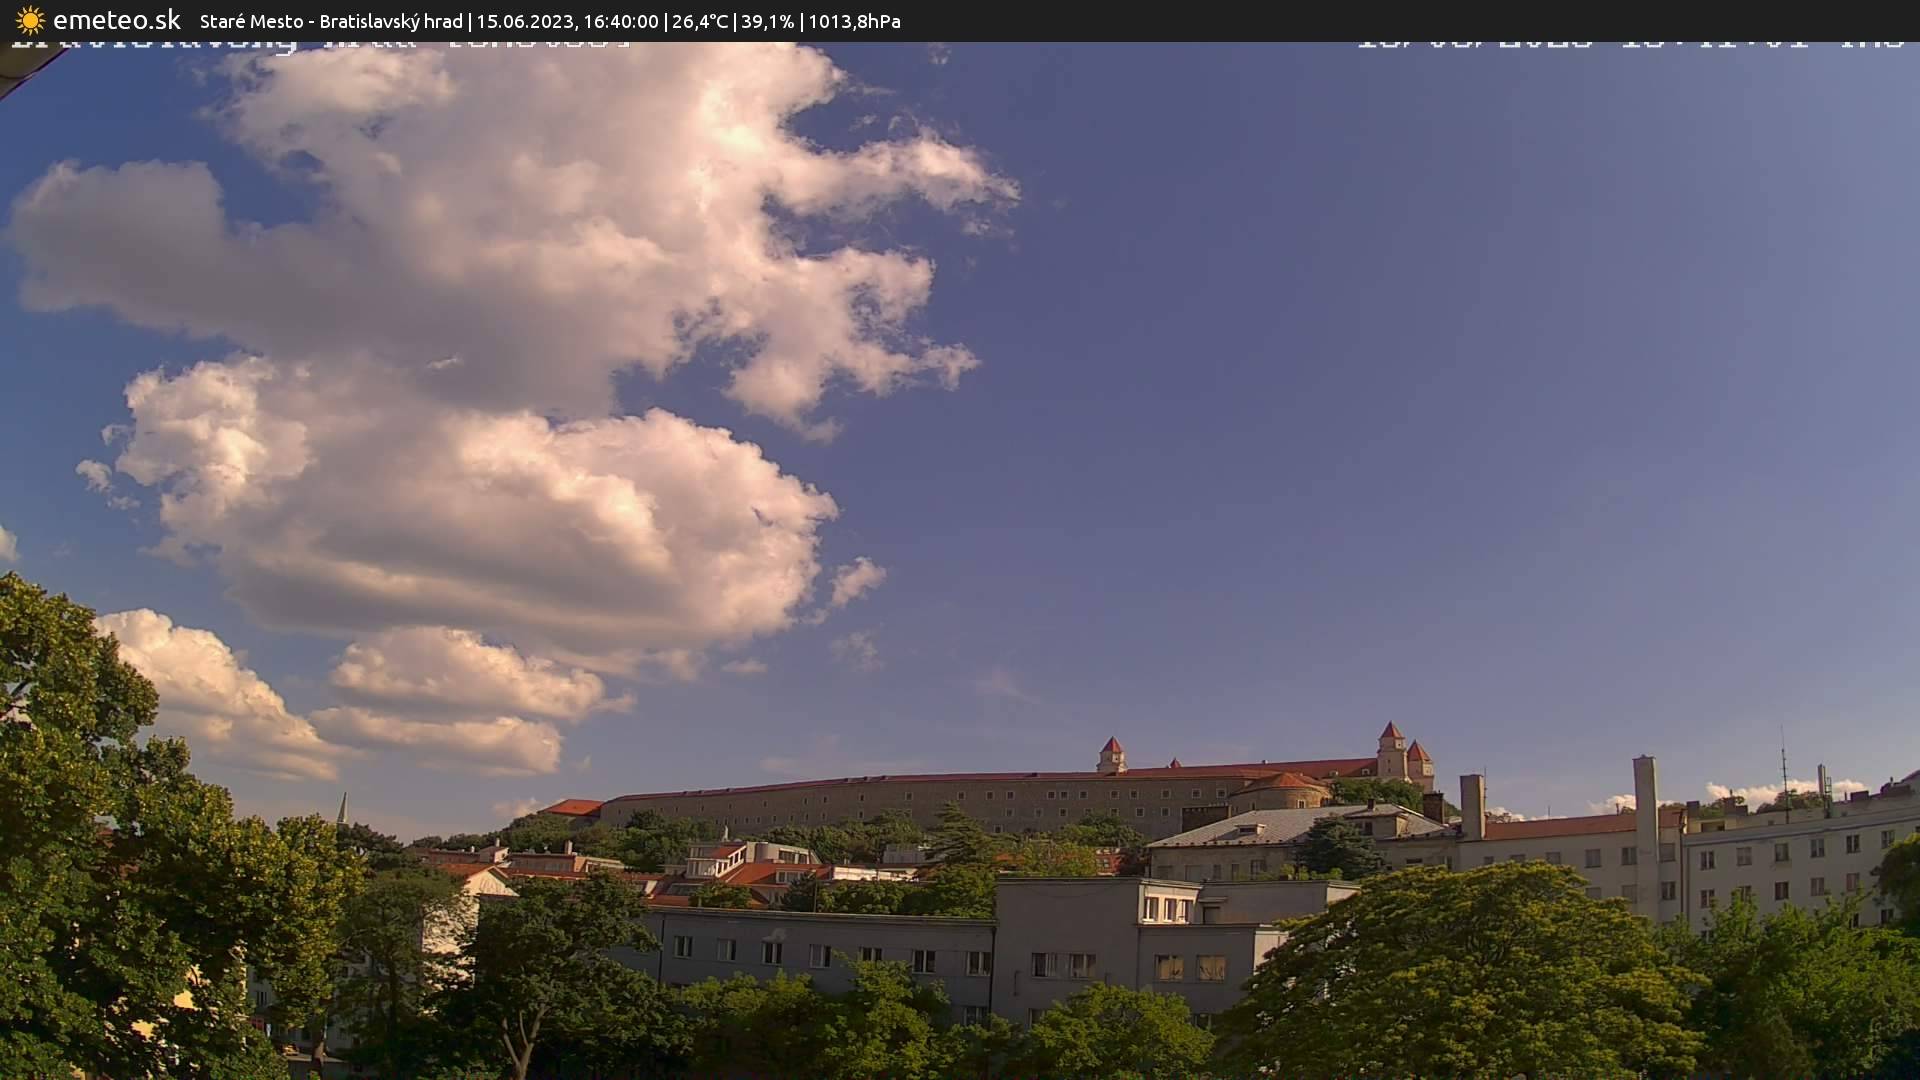Screen dimensions: 1920x1080
Task: Select the location label Staré Mesto - Bratislavský hrad
Action: 330,20
